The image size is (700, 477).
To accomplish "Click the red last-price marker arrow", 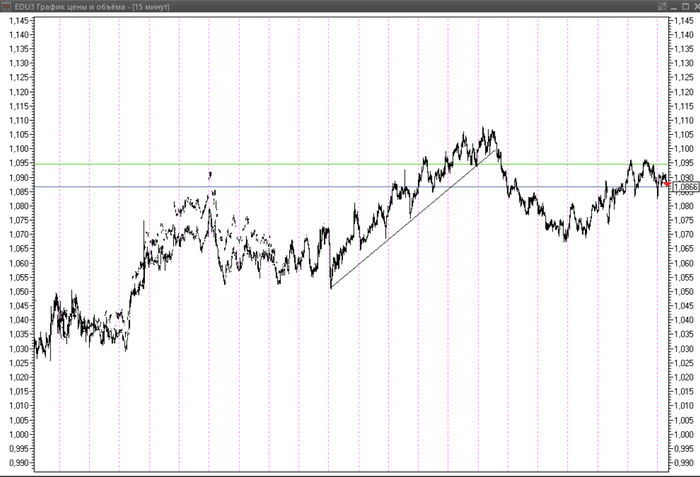I will point(667,184).
